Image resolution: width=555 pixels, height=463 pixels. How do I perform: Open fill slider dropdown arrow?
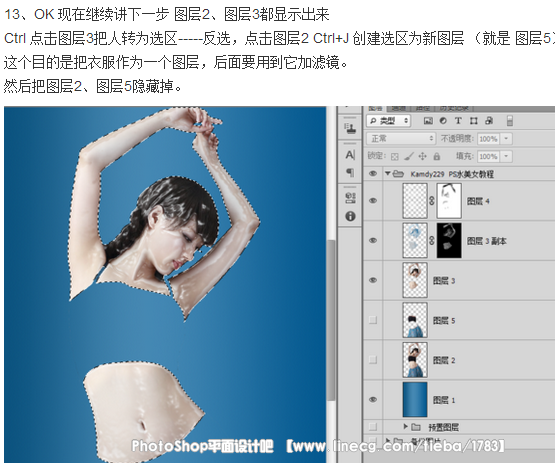(x=506, y=156)
